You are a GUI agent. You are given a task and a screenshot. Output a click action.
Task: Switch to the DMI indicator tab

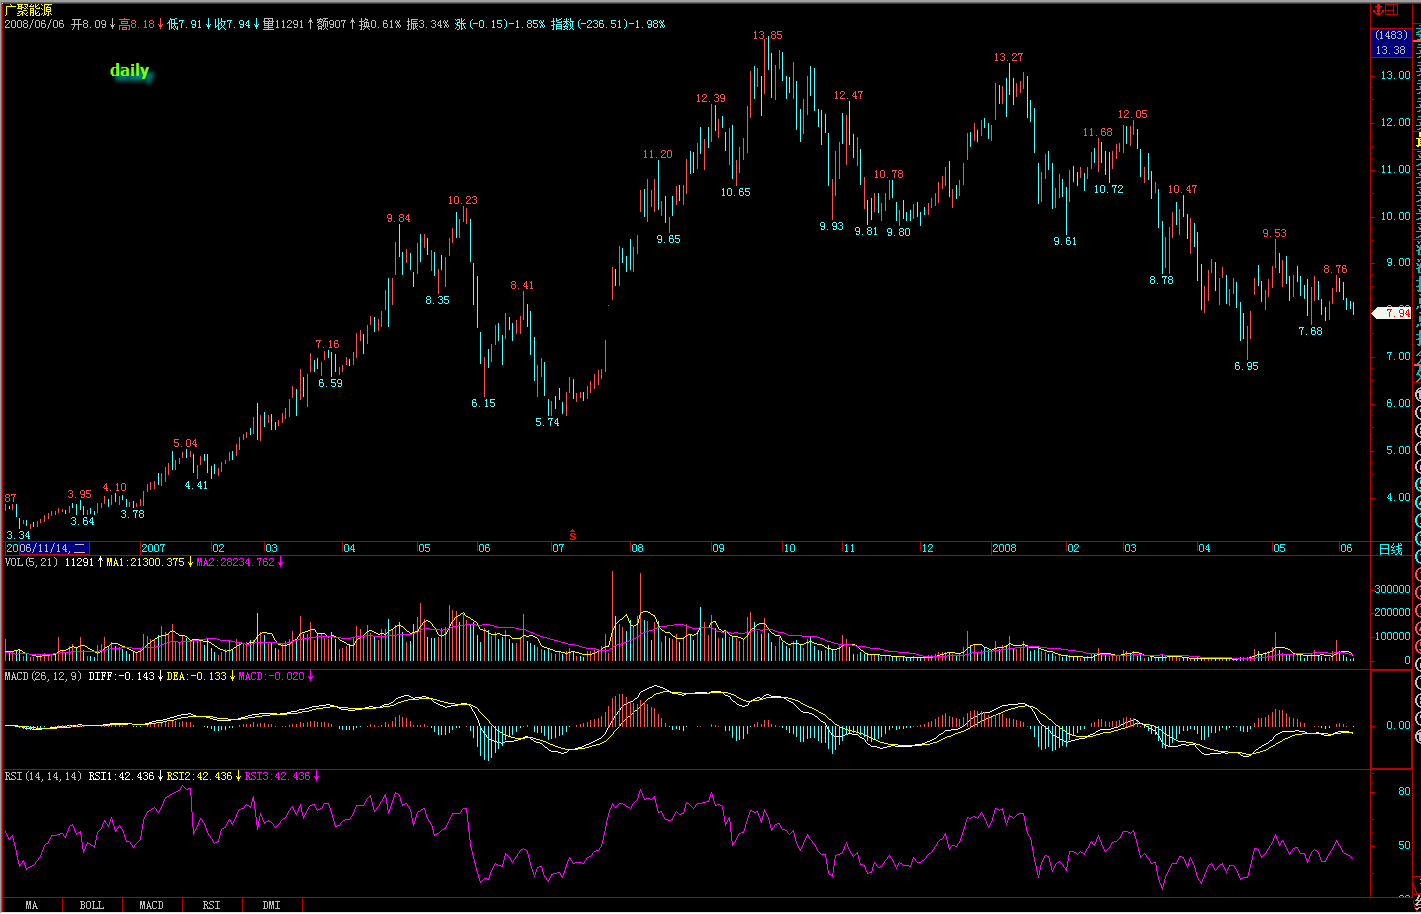point(271,905)
